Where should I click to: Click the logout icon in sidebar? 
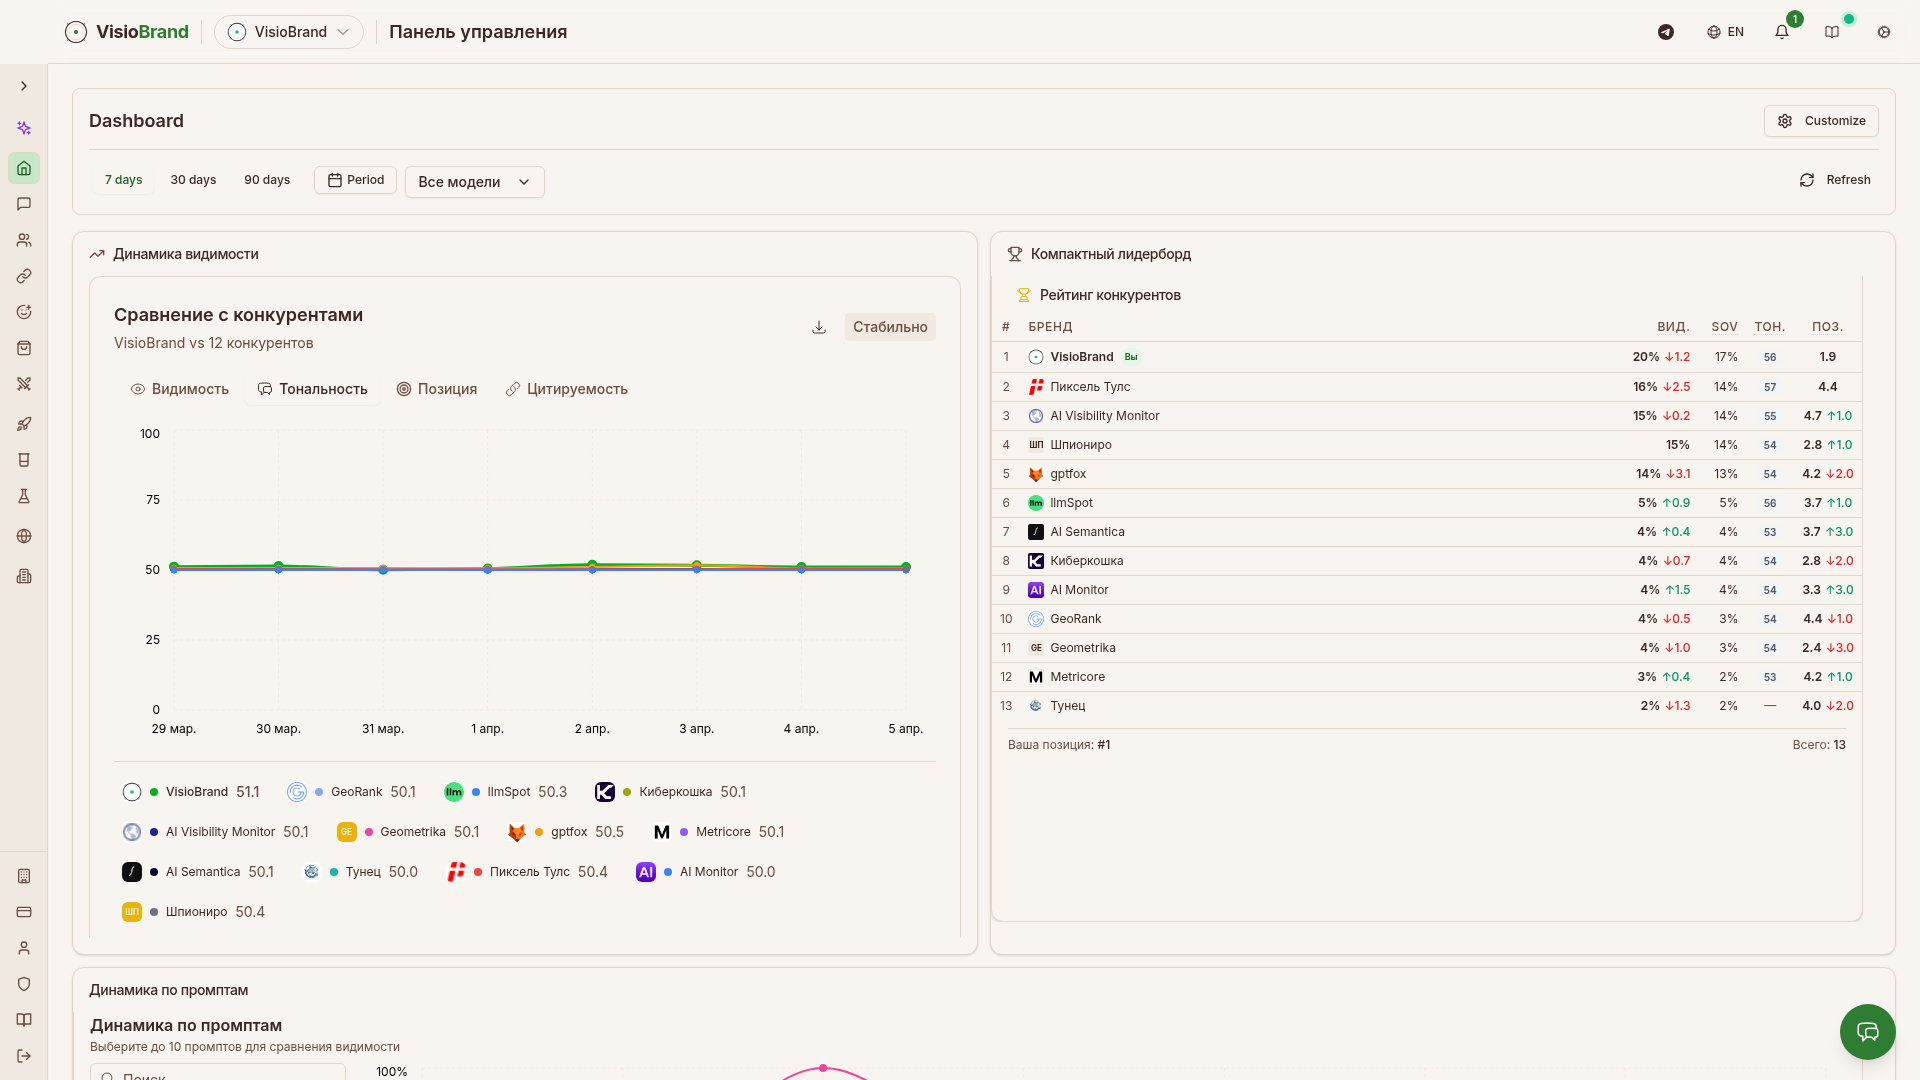coord(24,1056)
